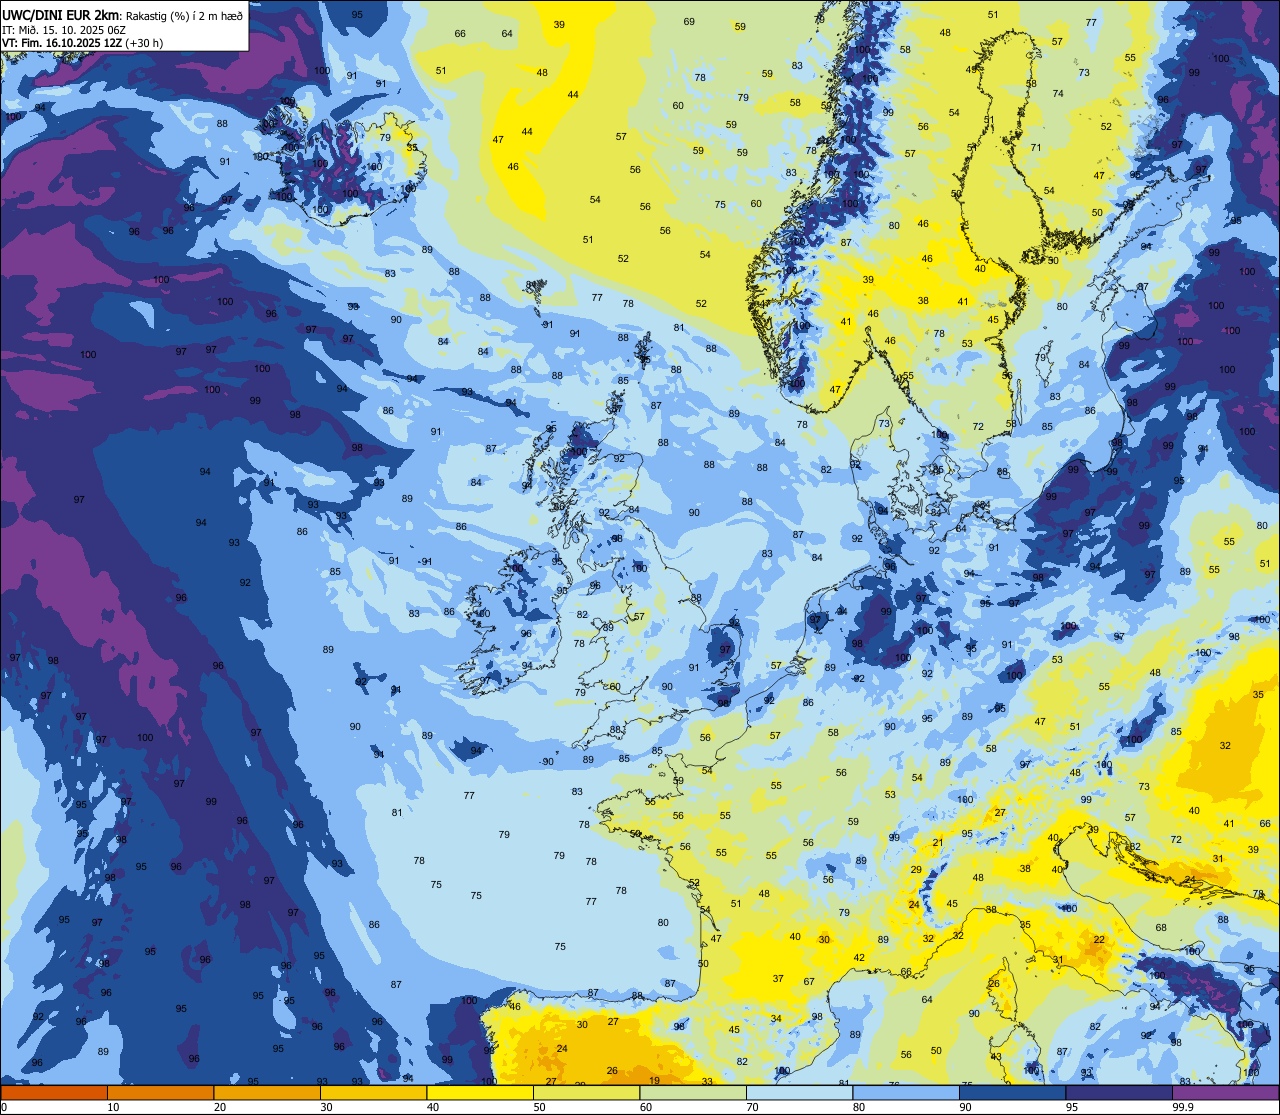The height and width of the screenshot is (1115, 1280).
Task: Pick the 60–70 pale green legend swatch
Action: tap(693, 1092)
